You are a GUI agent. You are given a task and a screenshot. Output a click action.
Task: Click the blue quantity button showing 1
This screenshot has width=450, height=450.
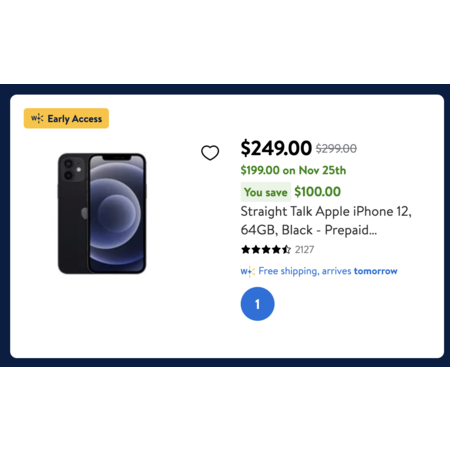pos(257,304)
